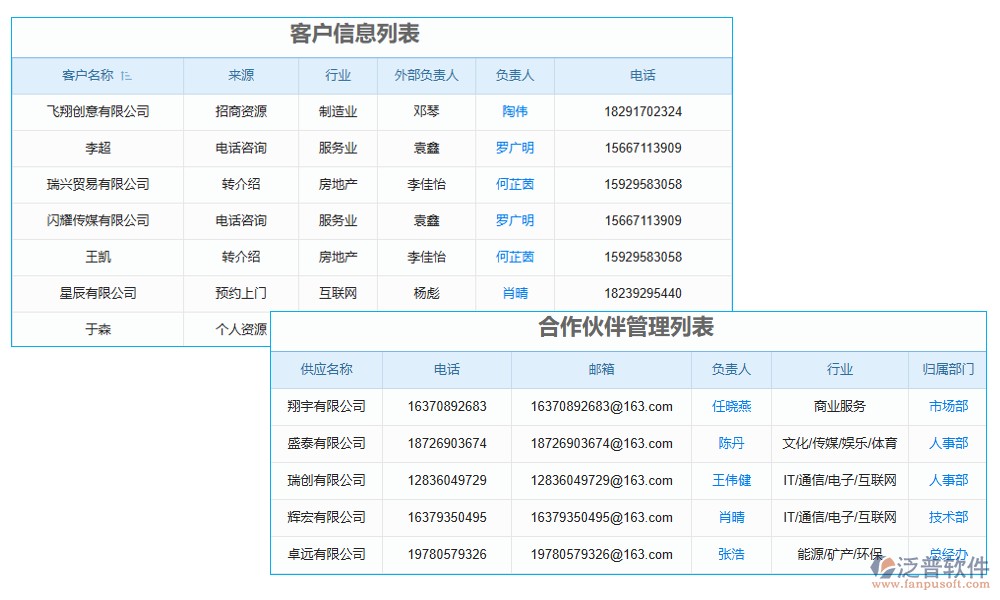Open 张浩 link in 卓远有限公司 row
1000x600 pixels.
tap(731, 554)
